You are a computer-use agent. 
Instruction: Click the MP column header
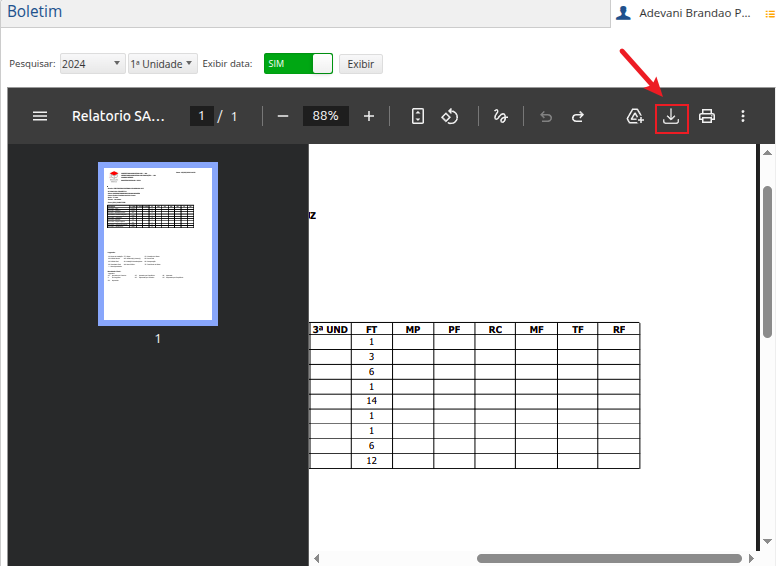click(413, 330)
